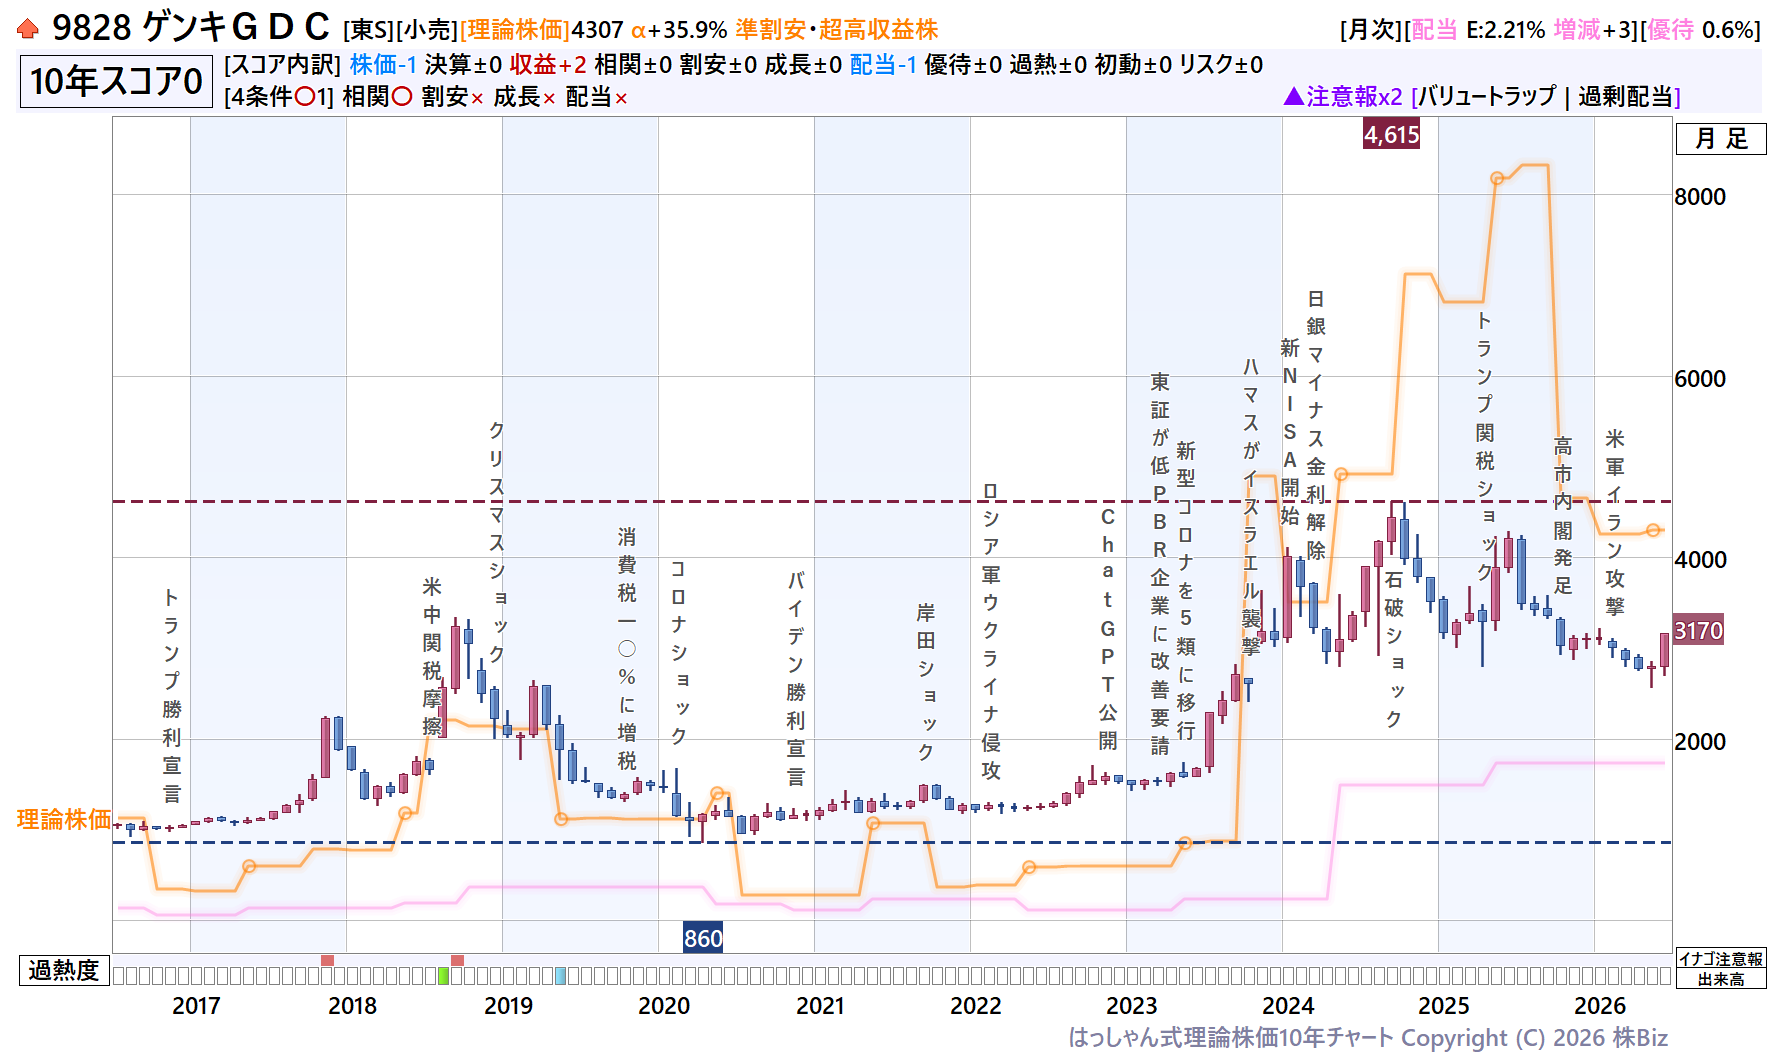Click the リスク±0 score item

[1221, 65]
